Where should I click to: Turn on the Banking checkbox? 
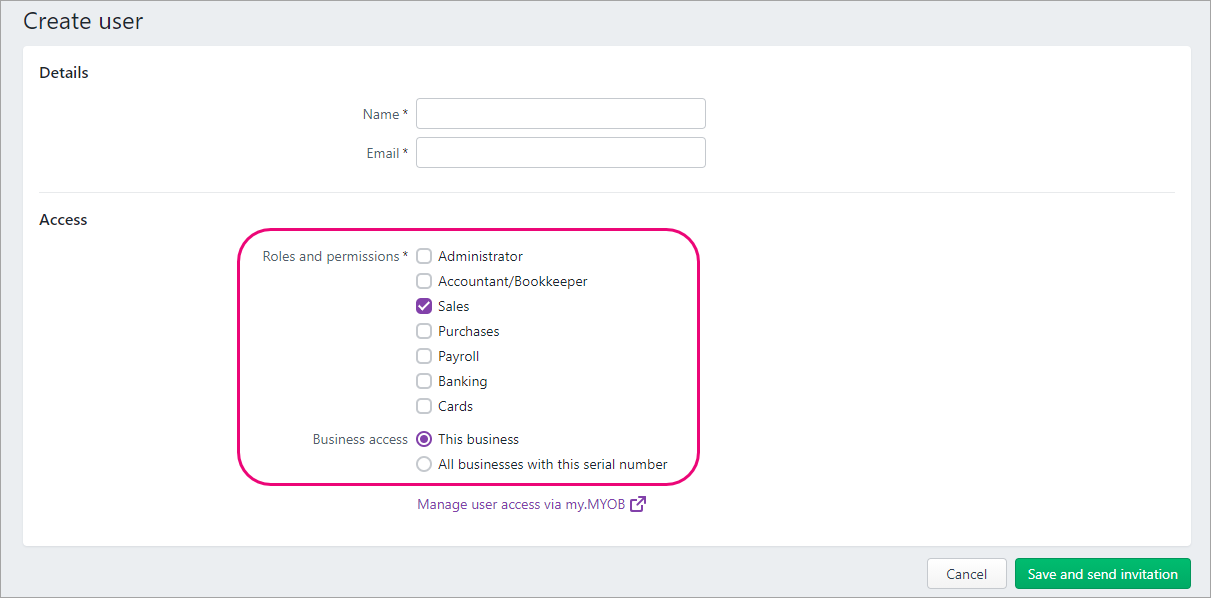[x=424, y=381]
